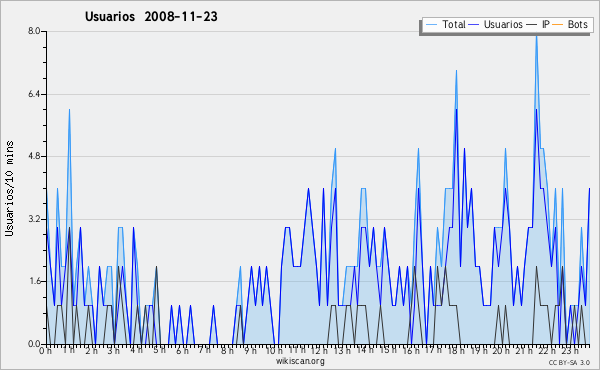Click the dark IP legend line
Image resolution: width=600 pixels, height=370 pixels.
click(x=532, y=25)
